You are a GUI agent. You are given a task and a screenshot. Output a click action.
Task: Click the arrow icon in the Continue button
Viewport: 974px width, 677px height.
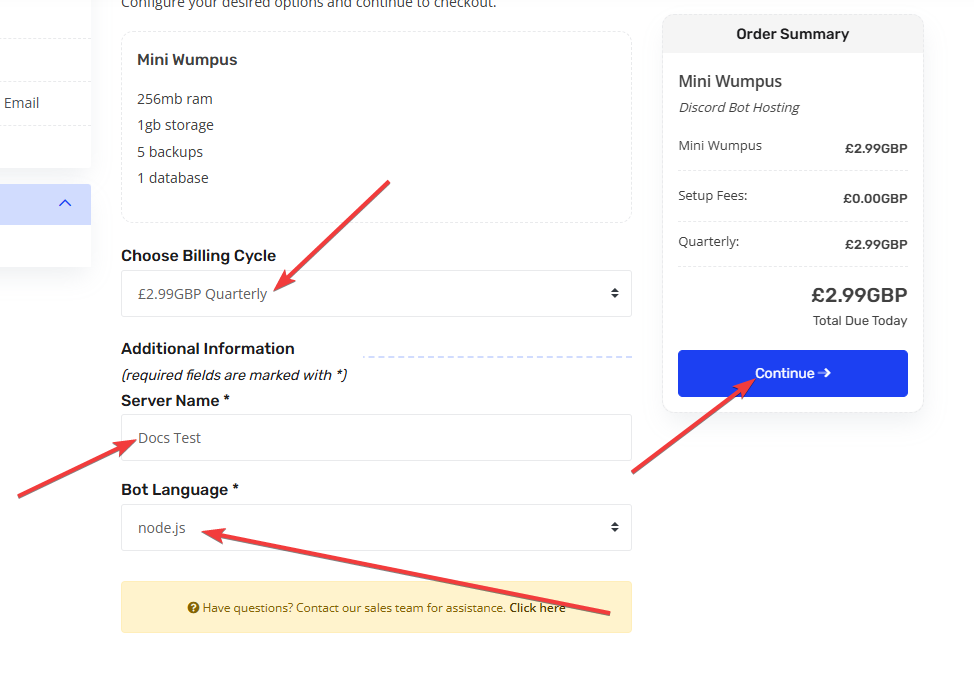[825, 373]
